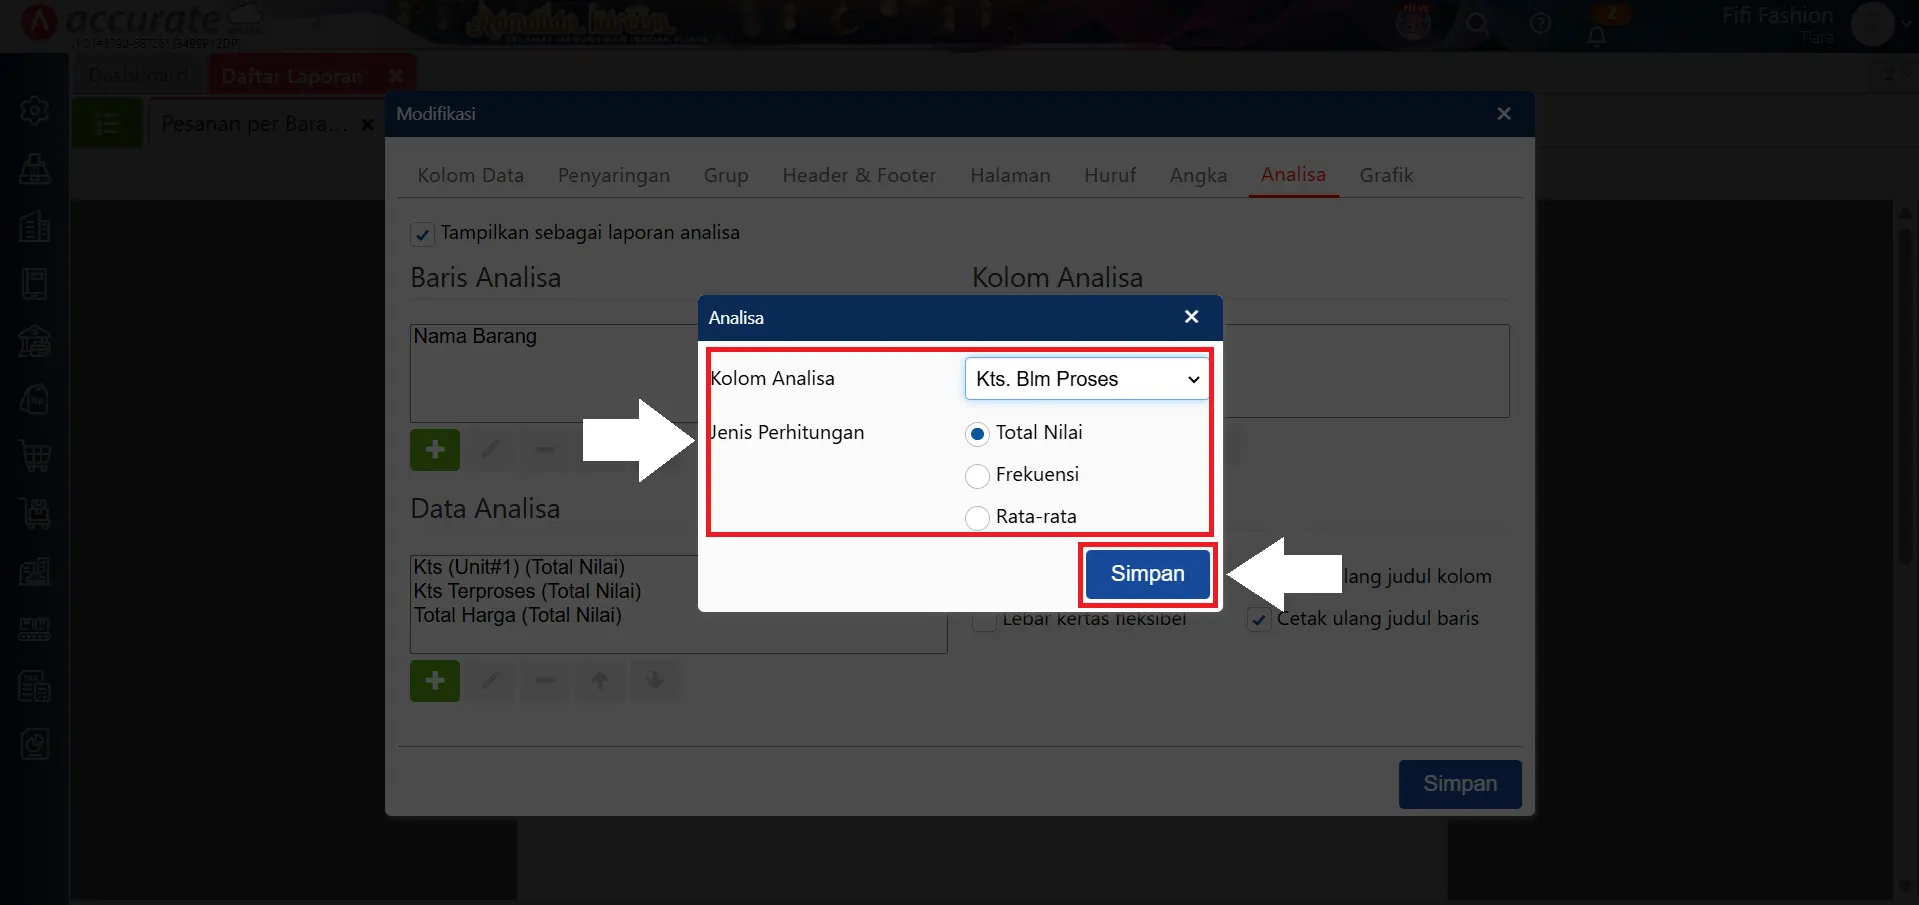Click the notification bell icon

tap(1597, 36)
